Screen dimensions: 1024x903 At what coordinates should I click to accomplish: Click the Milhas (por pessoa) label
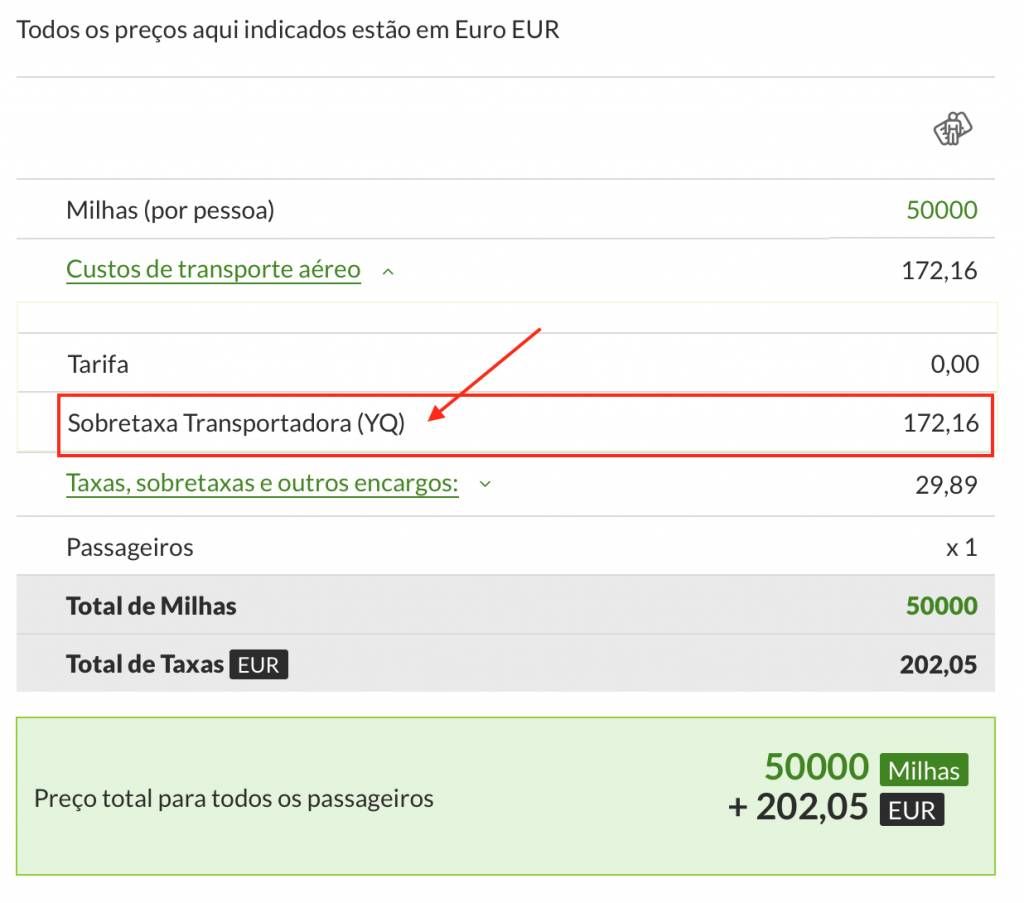click(x=170, y=210)
